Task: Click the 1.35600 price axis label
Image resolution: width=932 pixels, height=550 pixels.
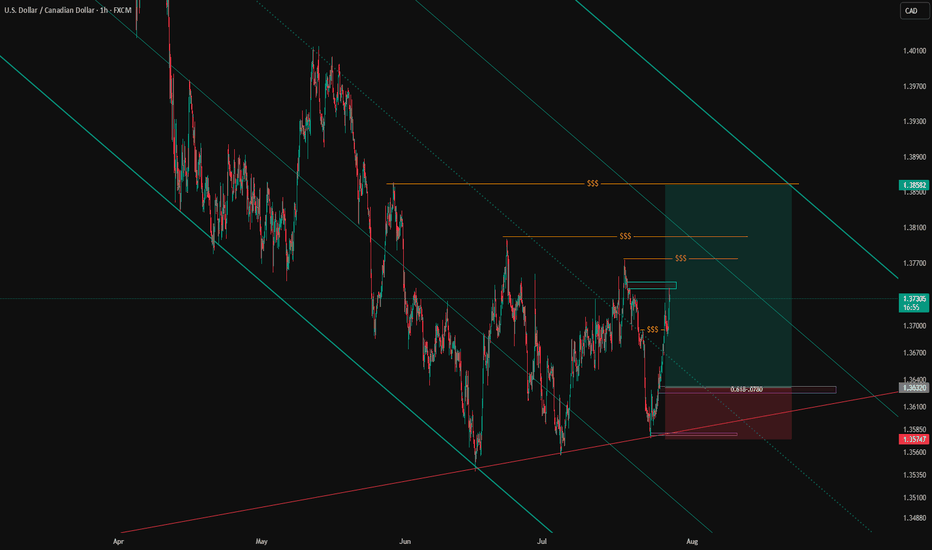Action: 914,452
